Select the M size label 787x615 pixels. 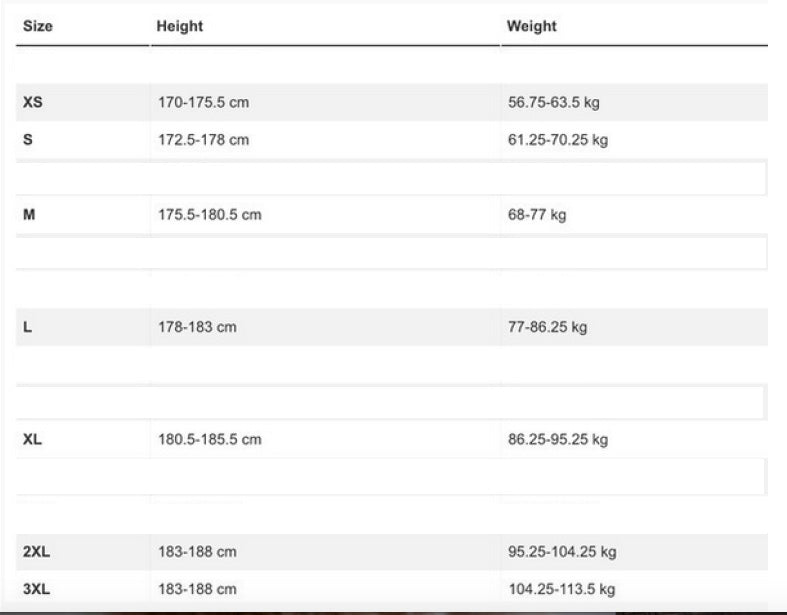point(29,215)
